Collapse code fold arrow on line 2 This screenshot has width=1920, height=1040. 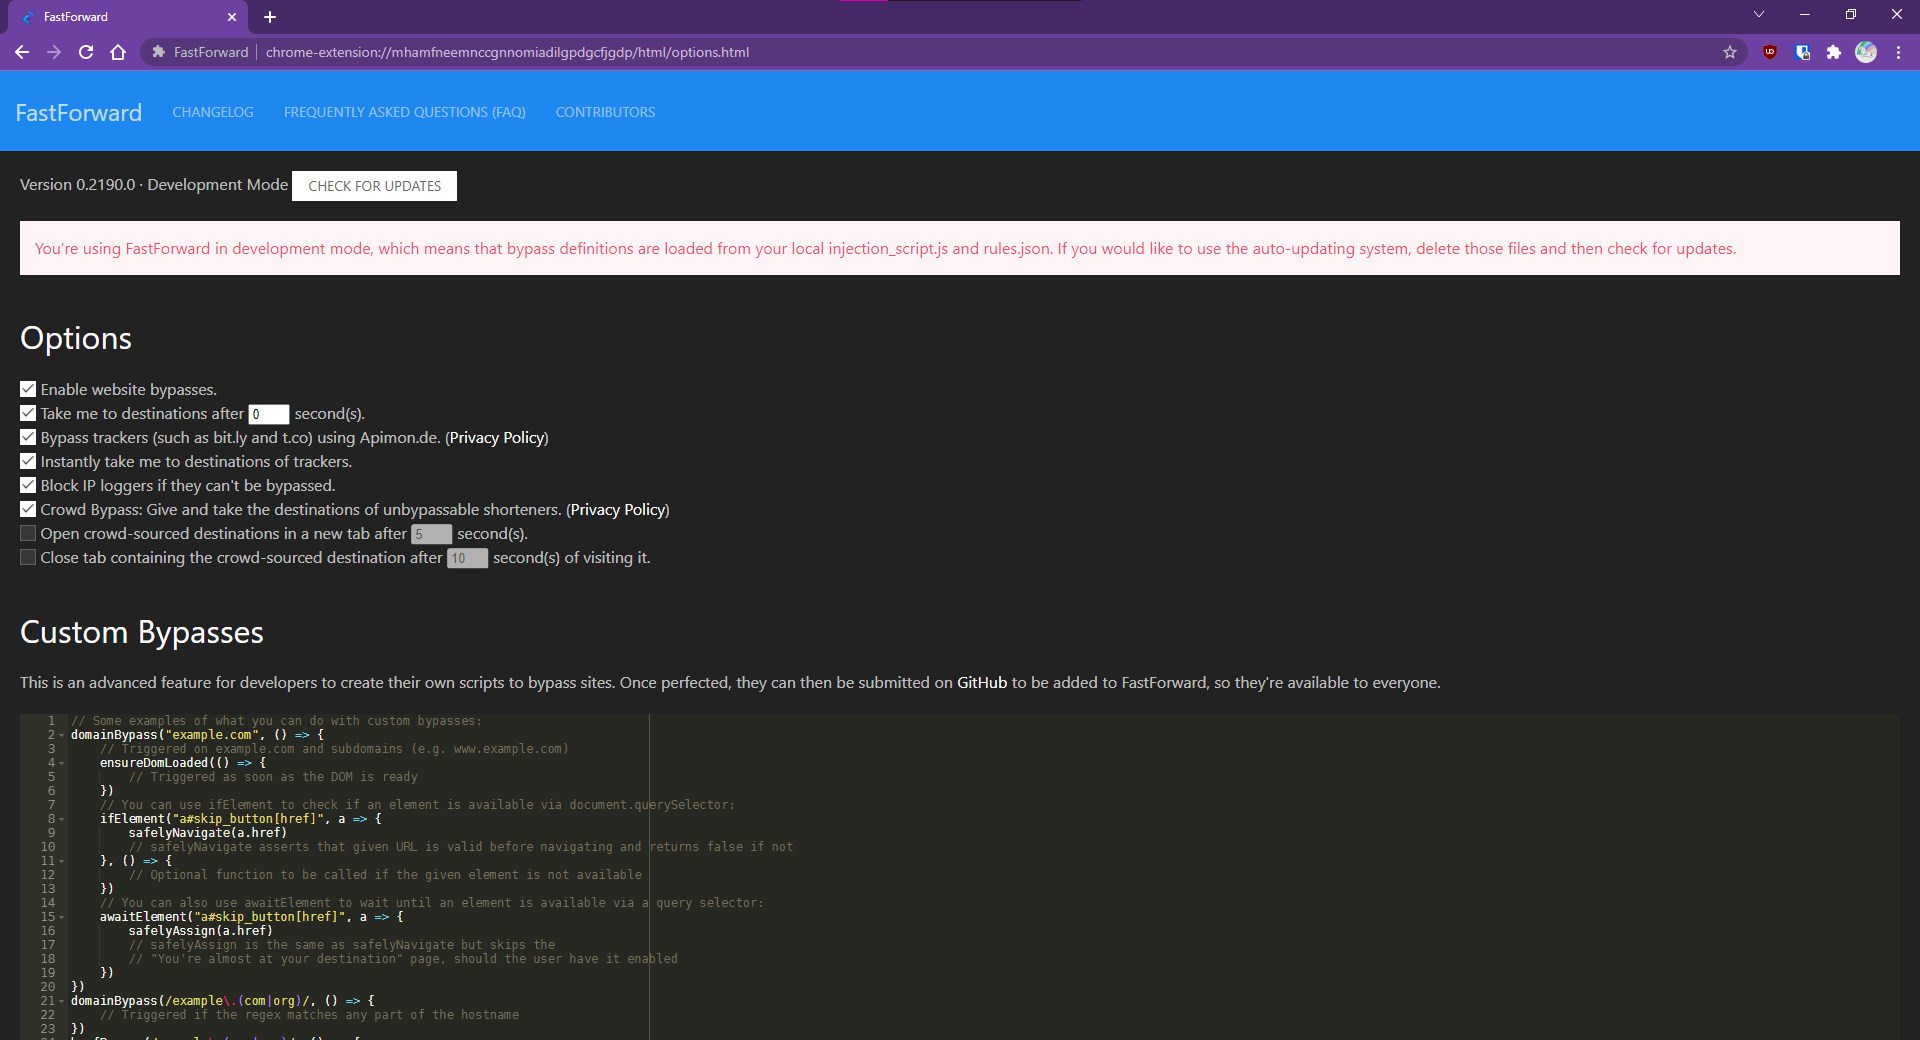point(62,735)
